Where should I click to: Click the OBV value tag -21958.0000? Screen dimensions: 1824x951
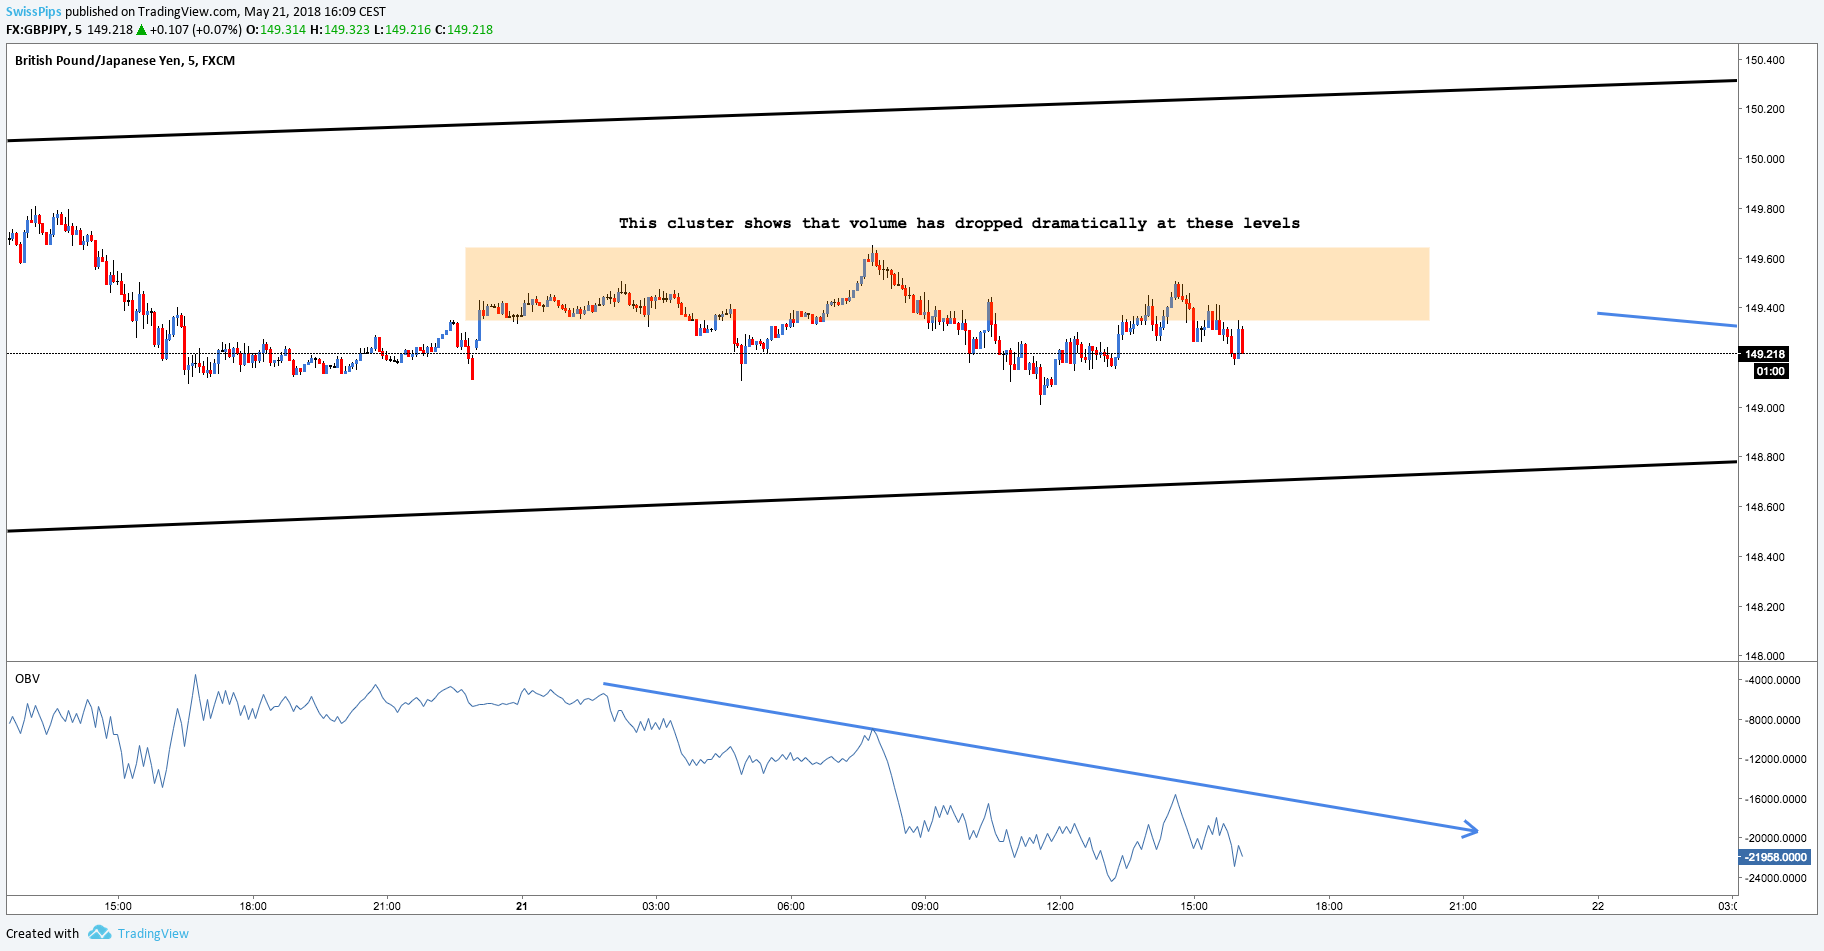point(1775,857)
